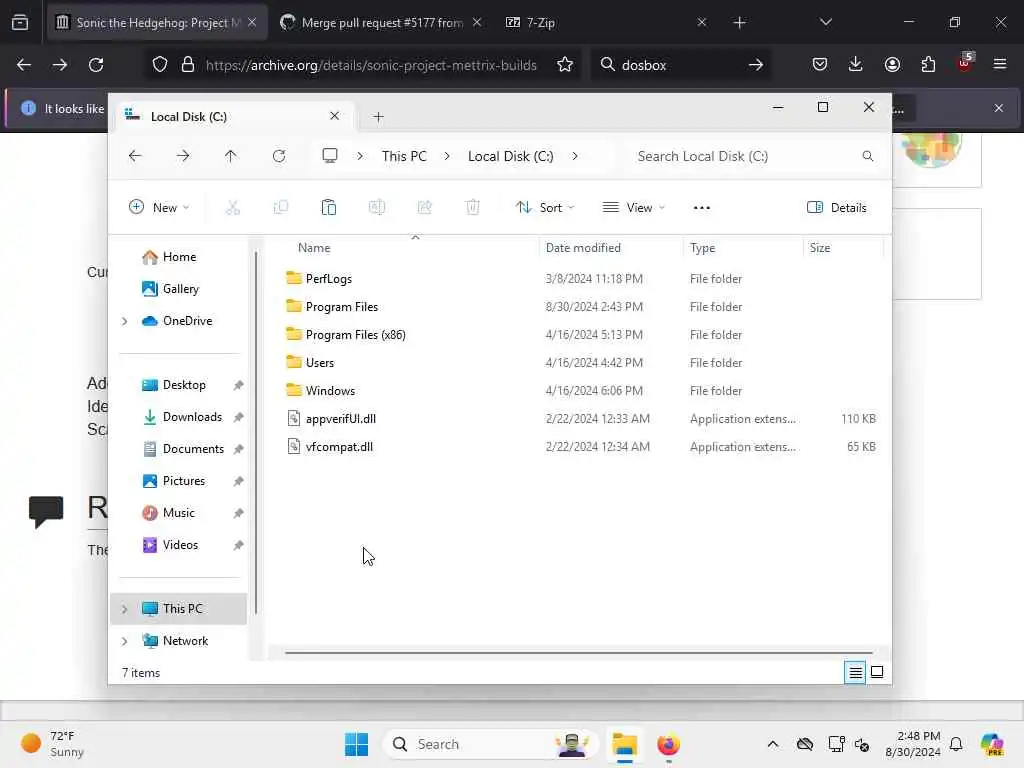The height and width of the screenshot is (768, 1024).
Task: Select Gallery in navigation pane
Action: pyautogui.click(x=179, y=289)
